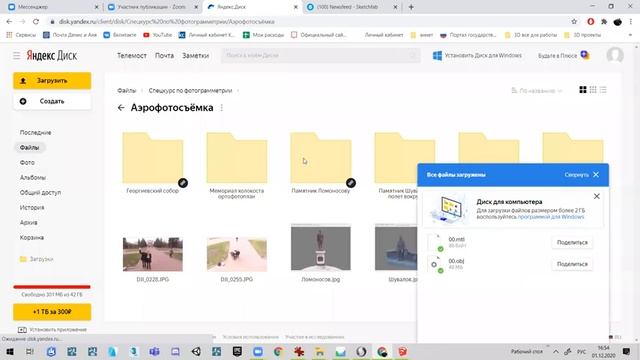Click share link badge on Памятник Ломоносову folder
The image size is (640, 360).
[351, 183]
